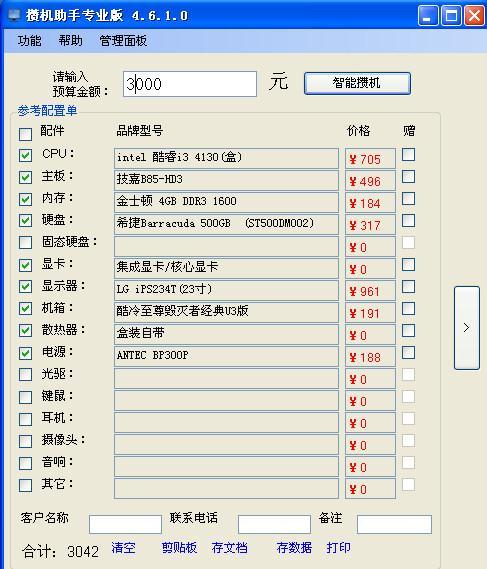Select the 显示器 model field LG iPS234T

[x=226, y=290]
